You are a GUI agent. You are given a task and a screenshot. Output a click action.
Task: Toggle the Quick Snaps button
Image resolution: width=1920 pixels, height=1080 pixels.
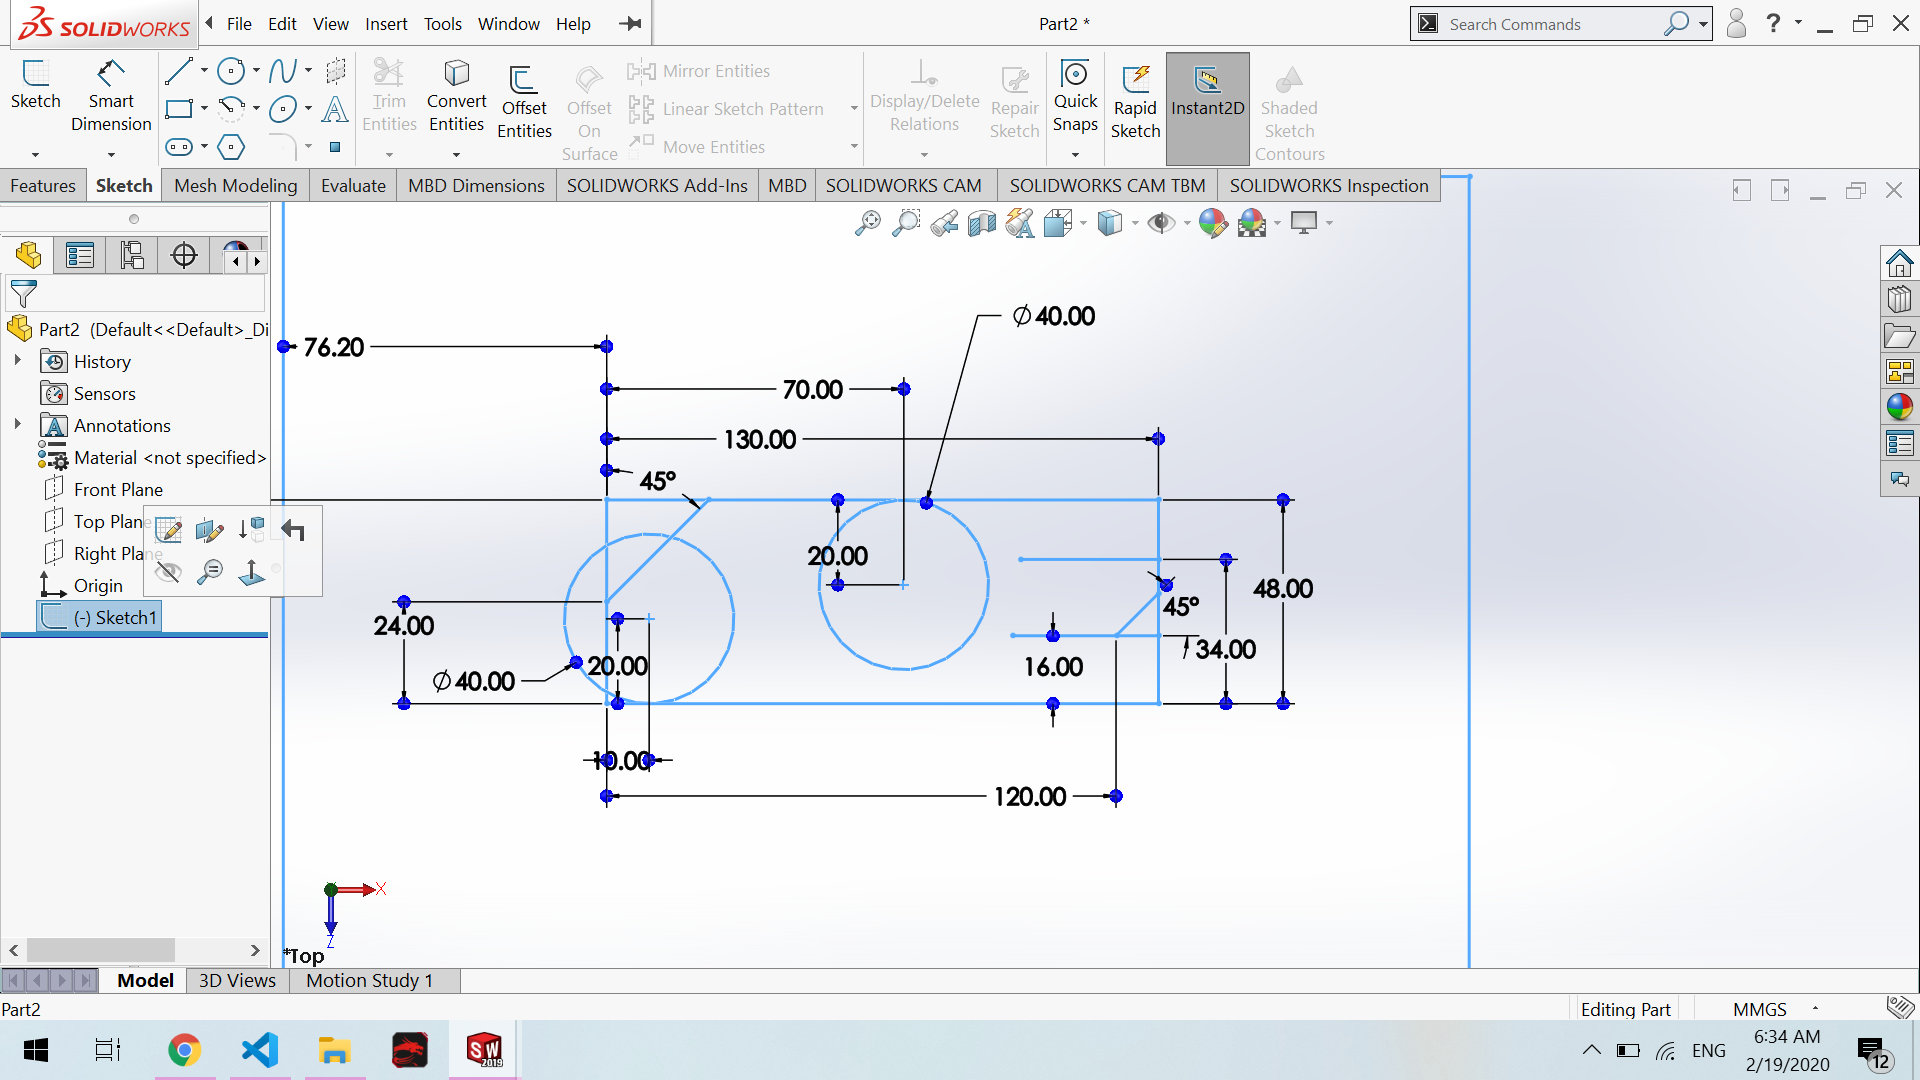click(1075, 97)
